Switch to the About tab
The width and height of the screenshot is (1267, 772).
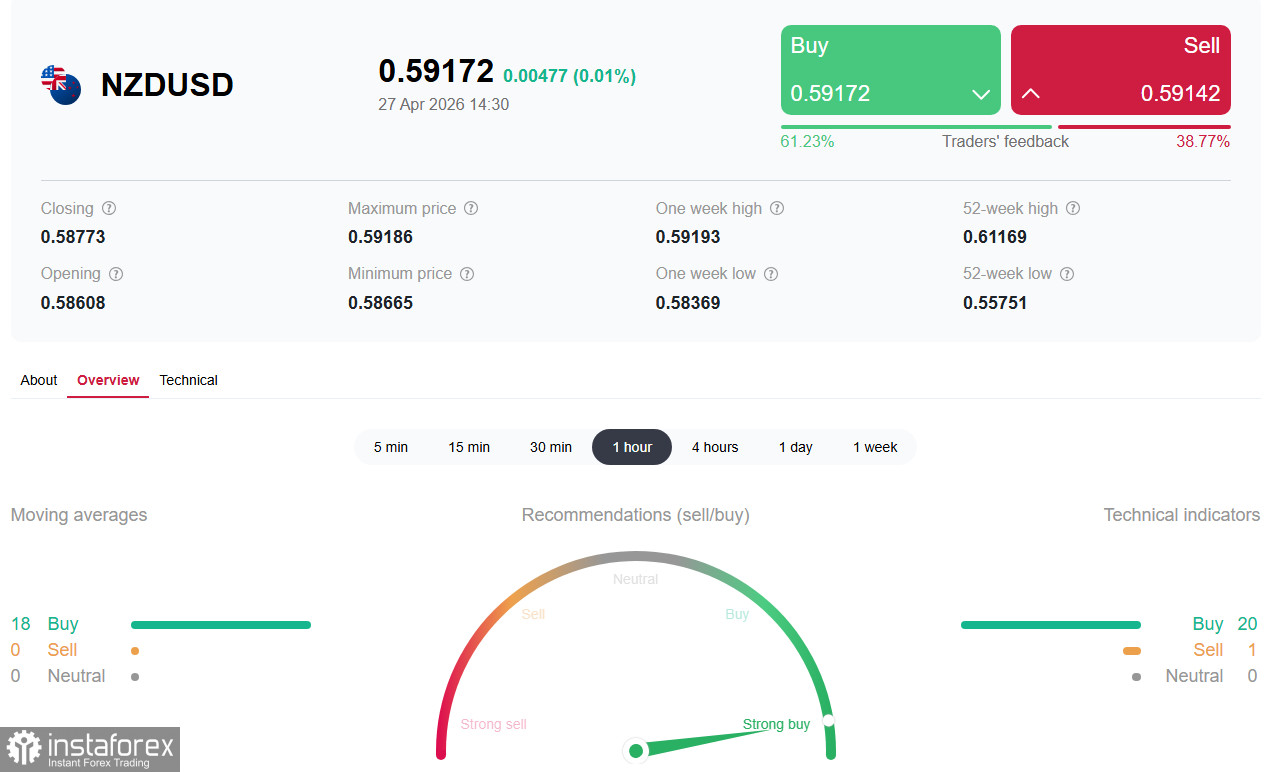point(39,380)
